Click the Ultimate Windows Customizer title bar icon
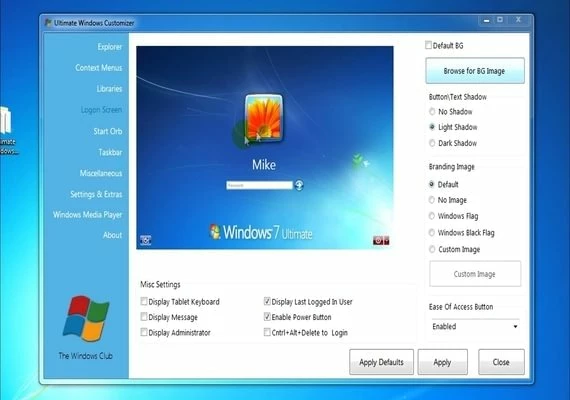 pos(48,23)
